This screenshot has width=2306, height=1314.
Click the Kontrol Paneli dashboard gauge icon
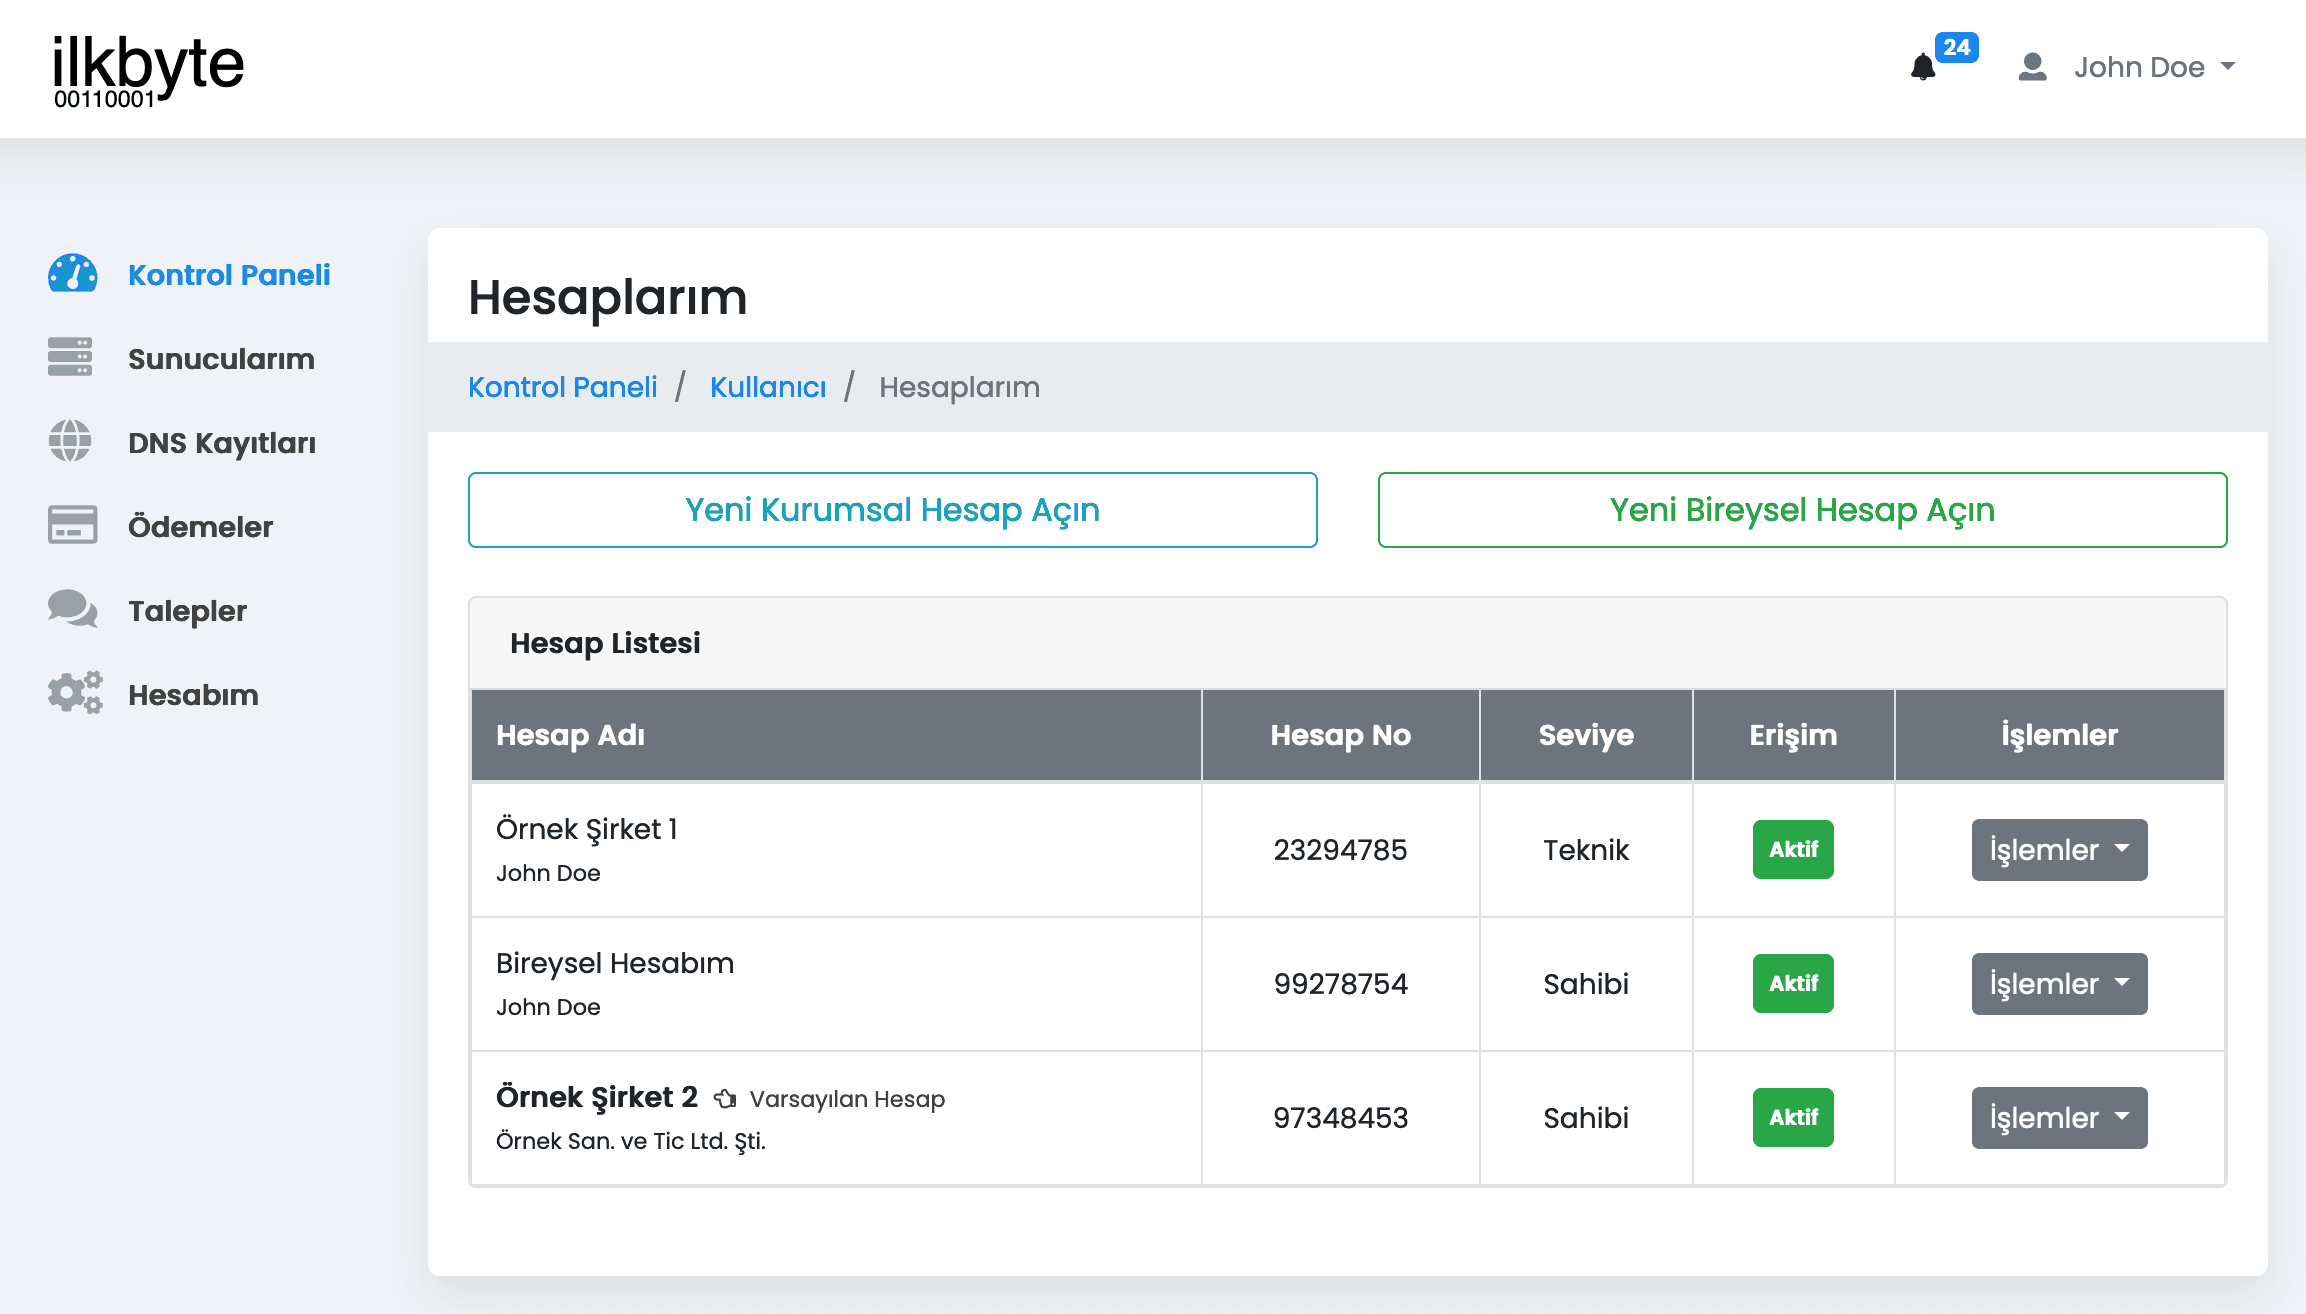click(x=72, y=273)
